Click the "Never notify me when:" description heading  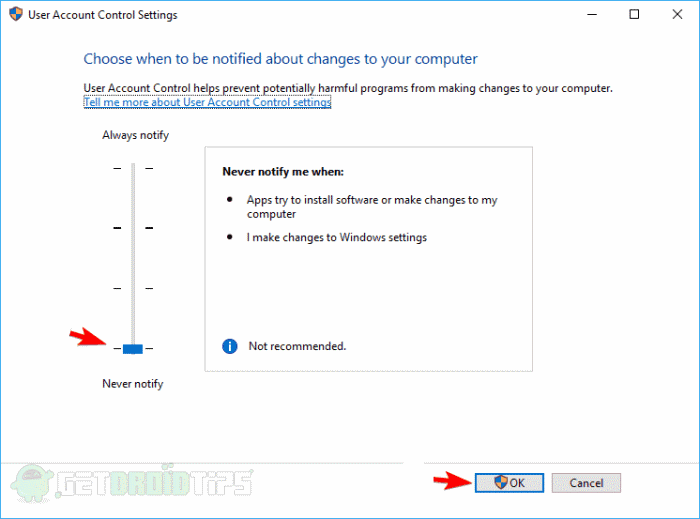pos(282,172)
